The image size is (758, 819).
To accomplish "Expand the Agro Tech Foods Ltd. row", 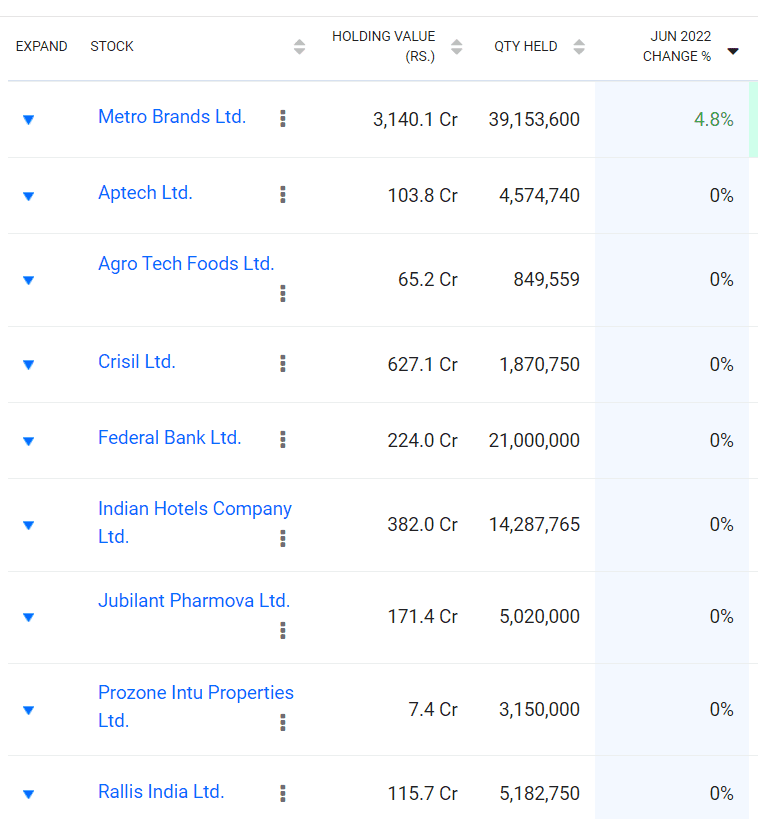I will tap(29, 280).
